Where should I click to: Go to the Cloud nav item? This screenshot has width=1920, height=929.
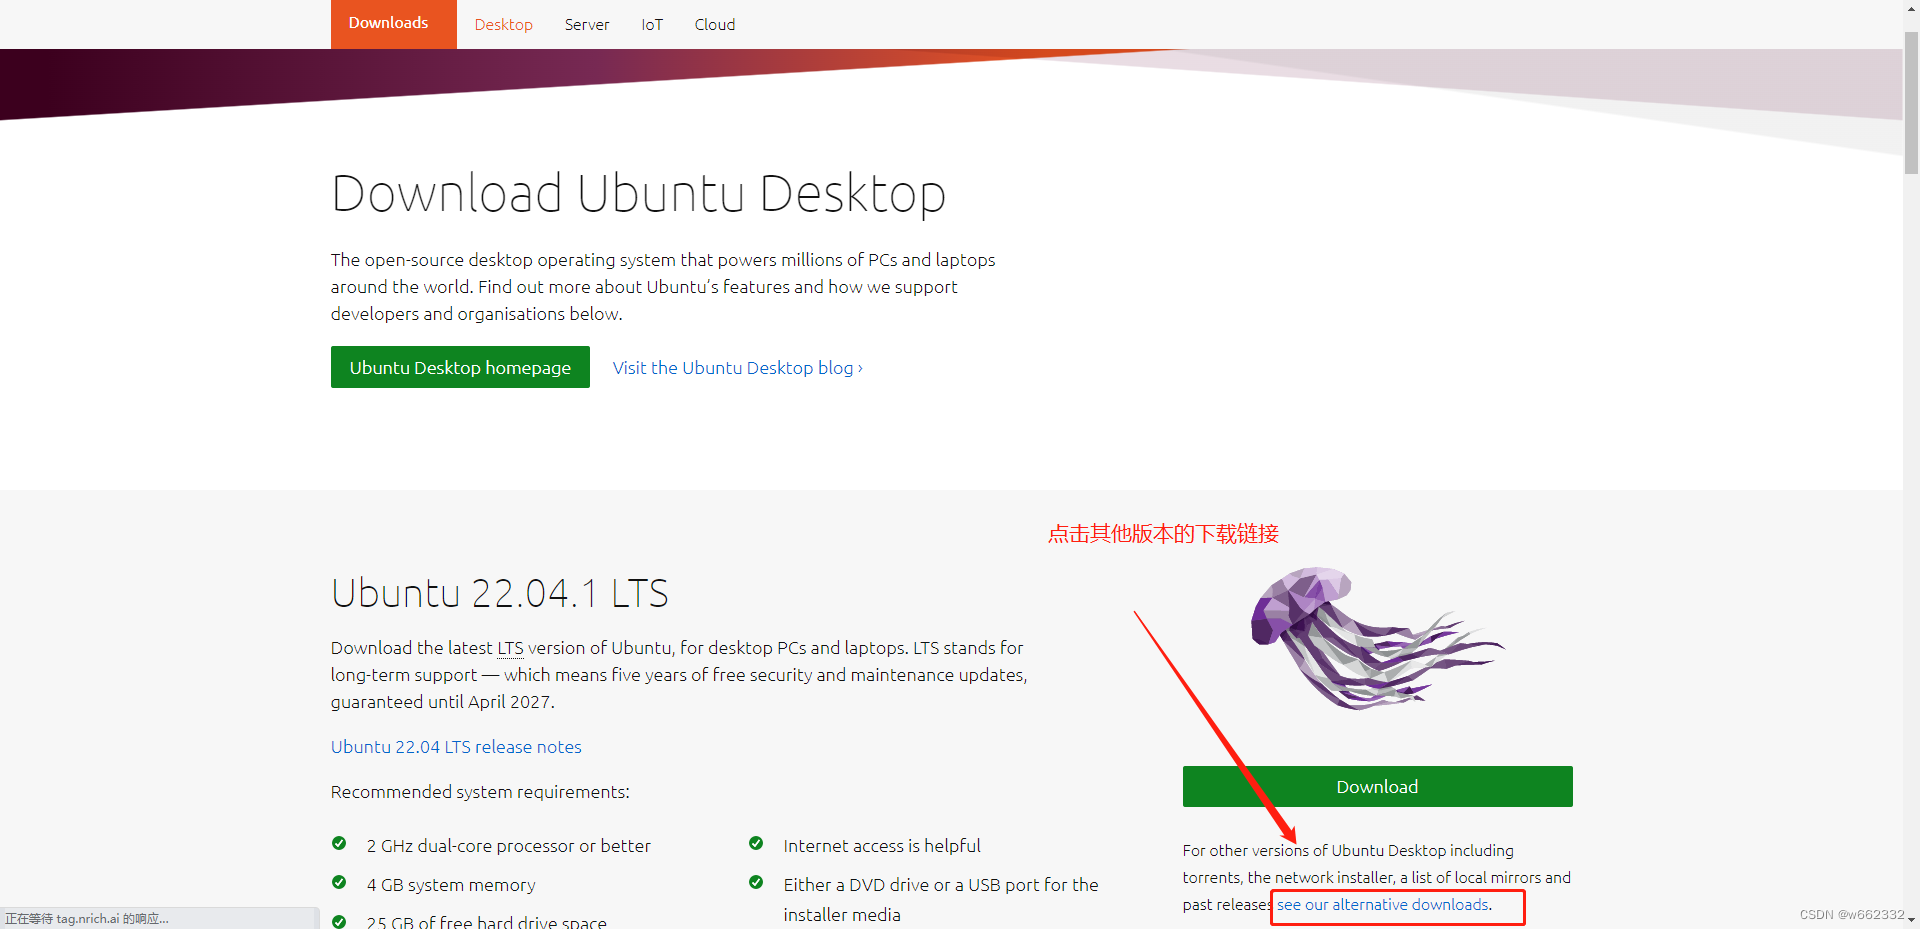[715, 24]
